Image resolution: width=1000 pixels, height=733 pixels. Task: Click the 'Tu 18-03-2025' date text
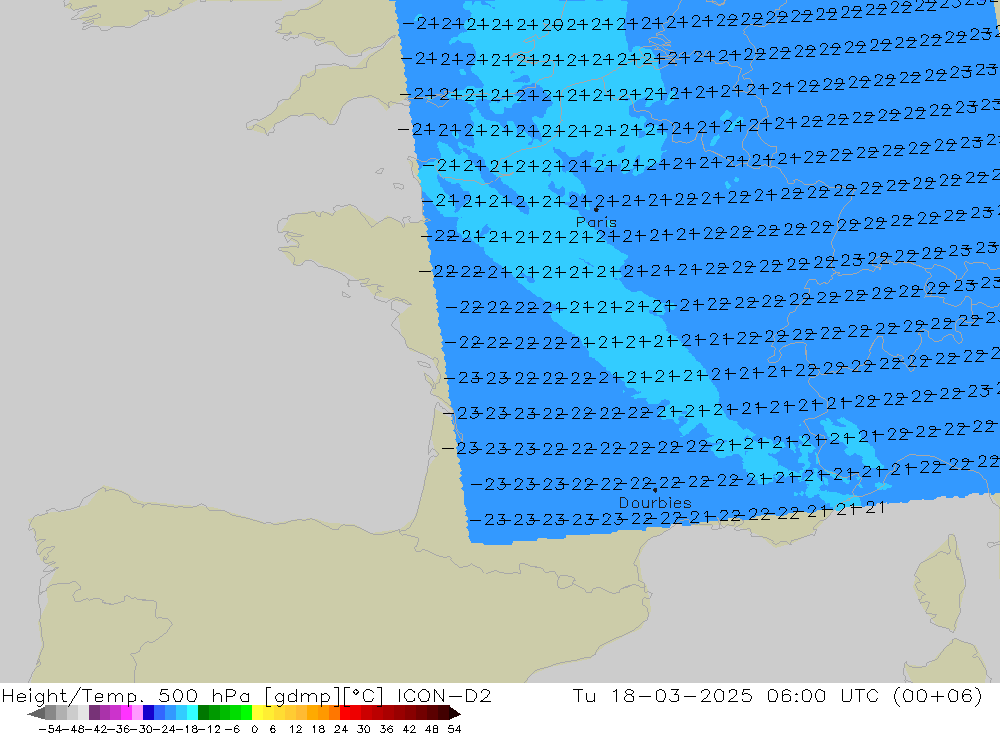[x=663, y=695]
